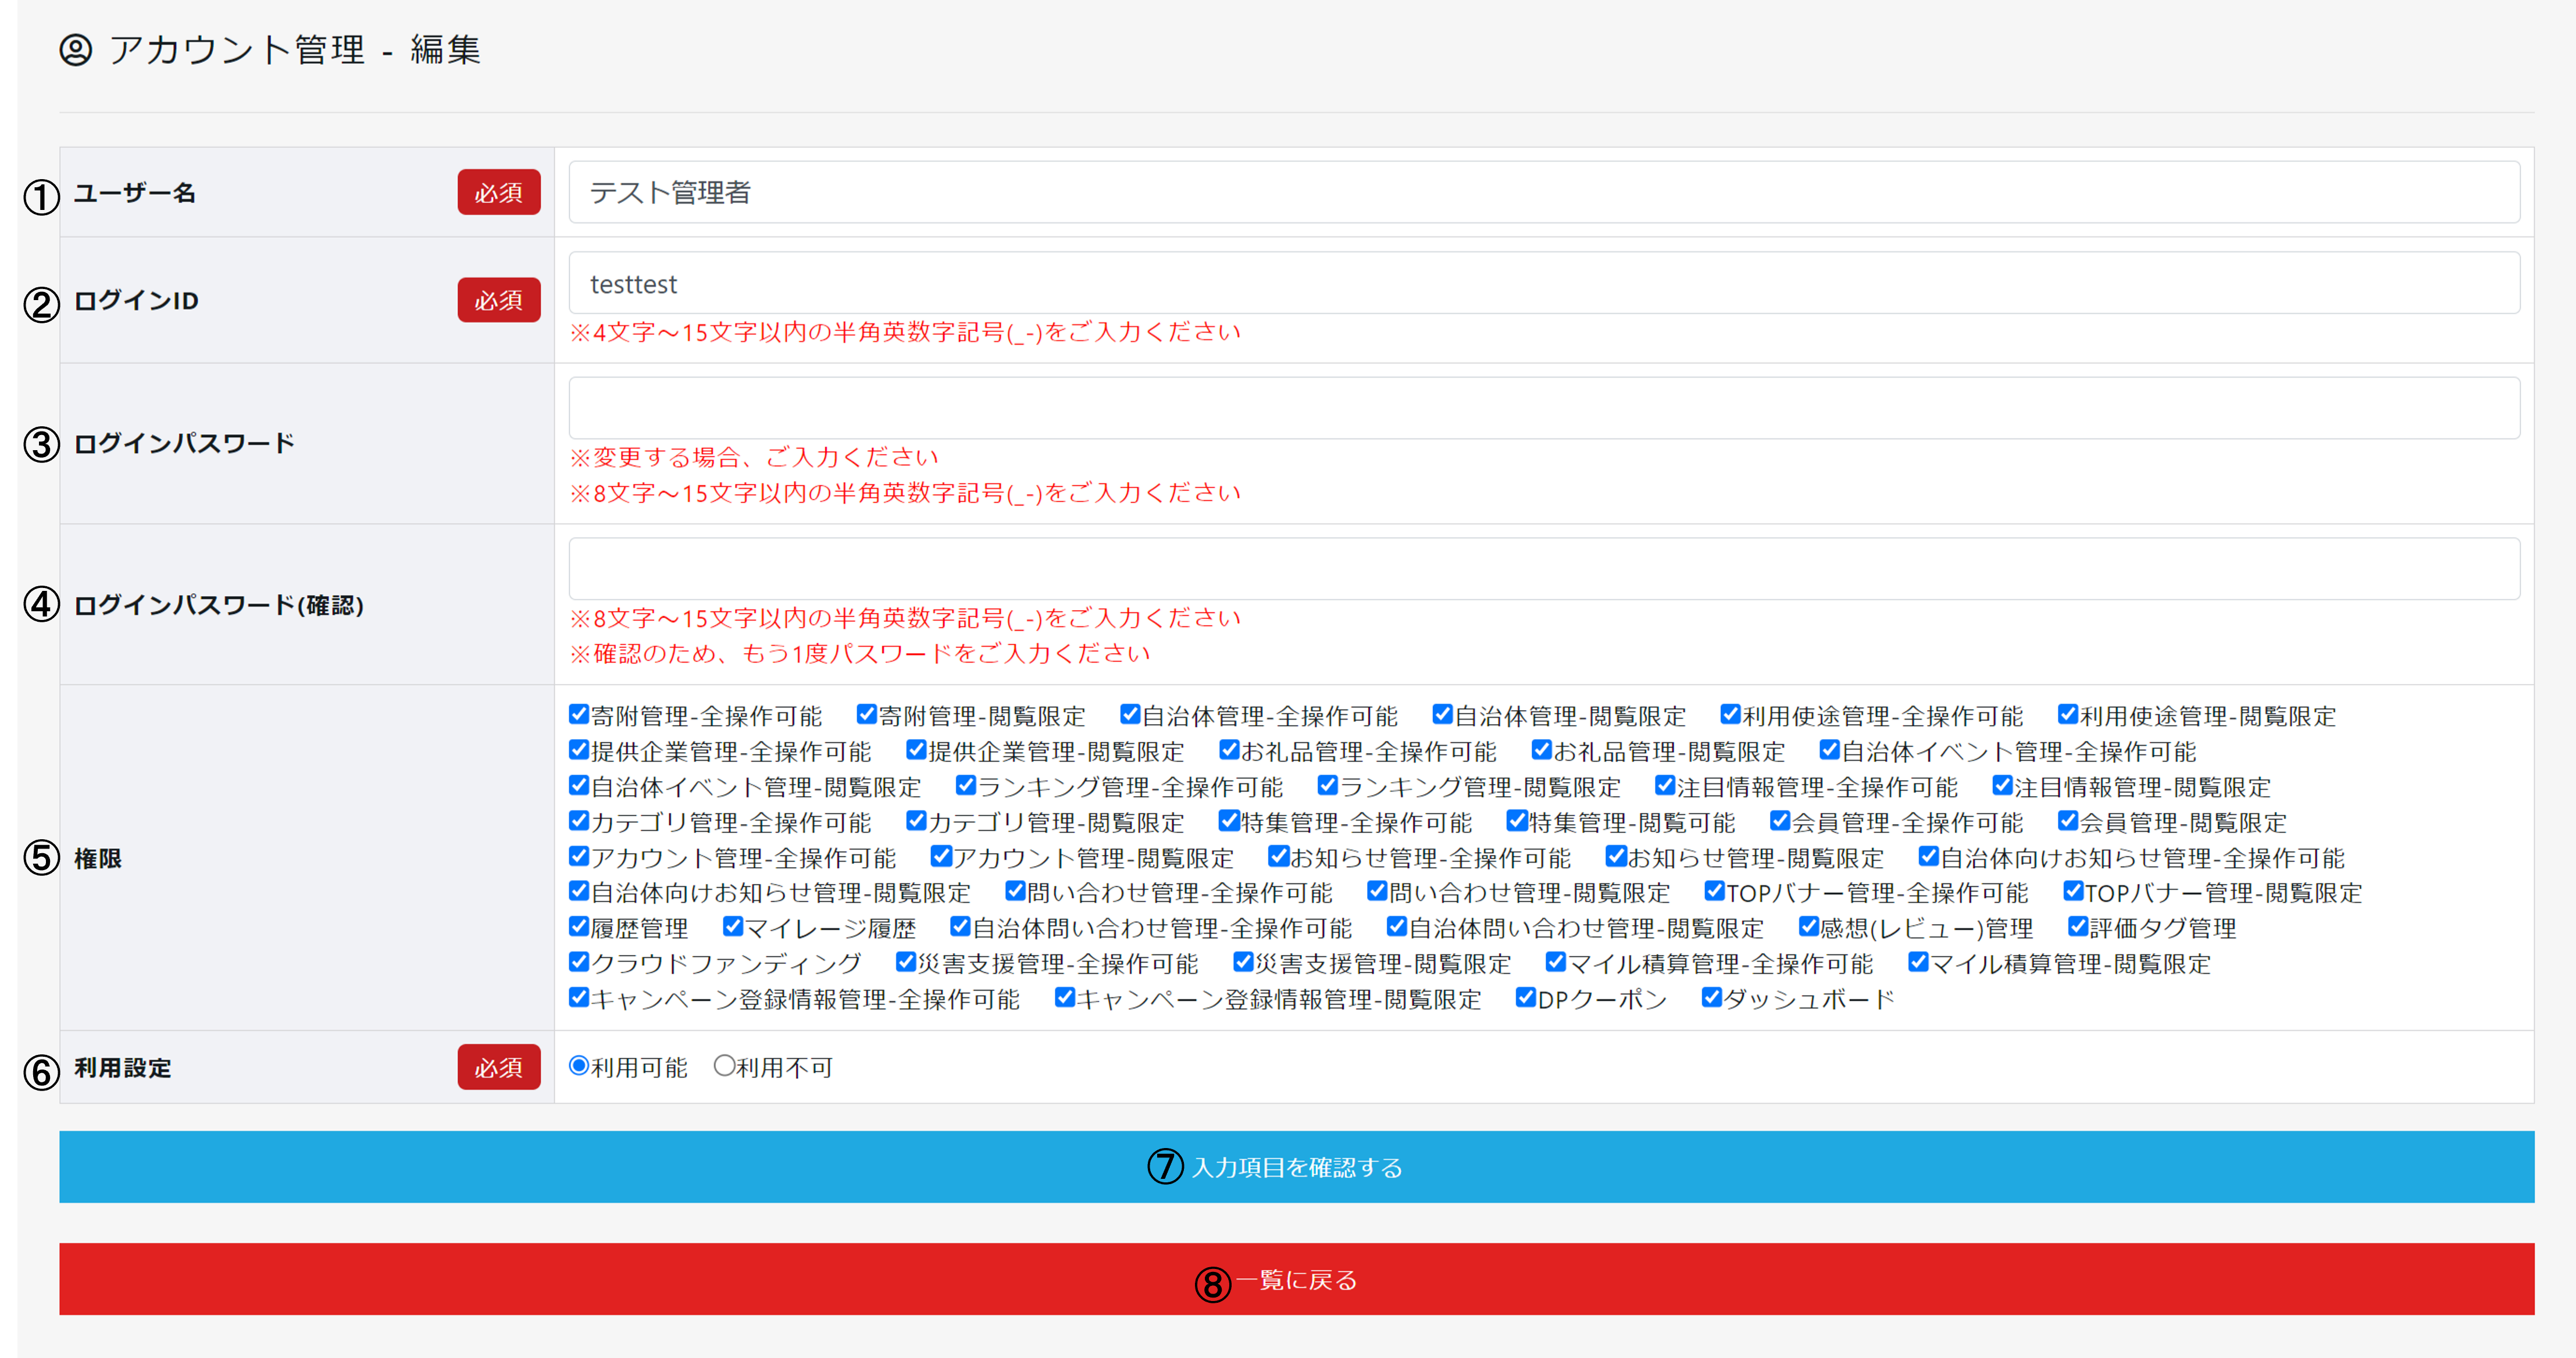Toggle TOPバナー管理-閲覧限定 checkbox
Screen dimensions: 2576x1358
[x=2073, y=891]
